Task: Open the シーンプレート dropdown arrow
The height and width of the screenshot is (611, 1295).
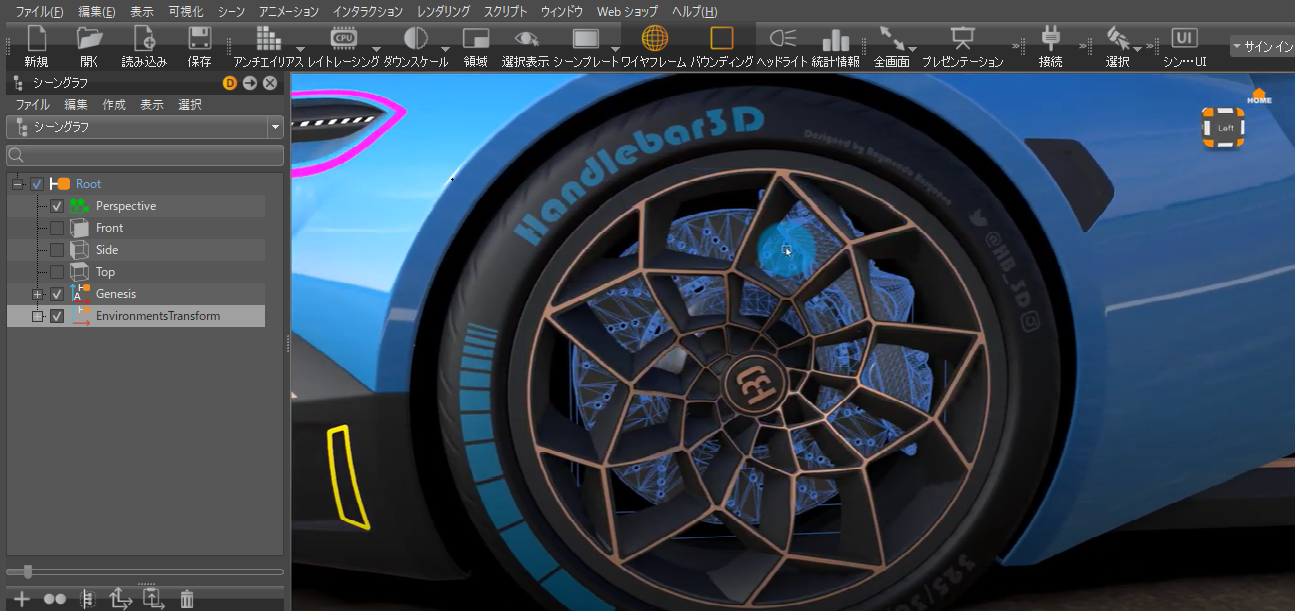Action: (x=614, y=47)
